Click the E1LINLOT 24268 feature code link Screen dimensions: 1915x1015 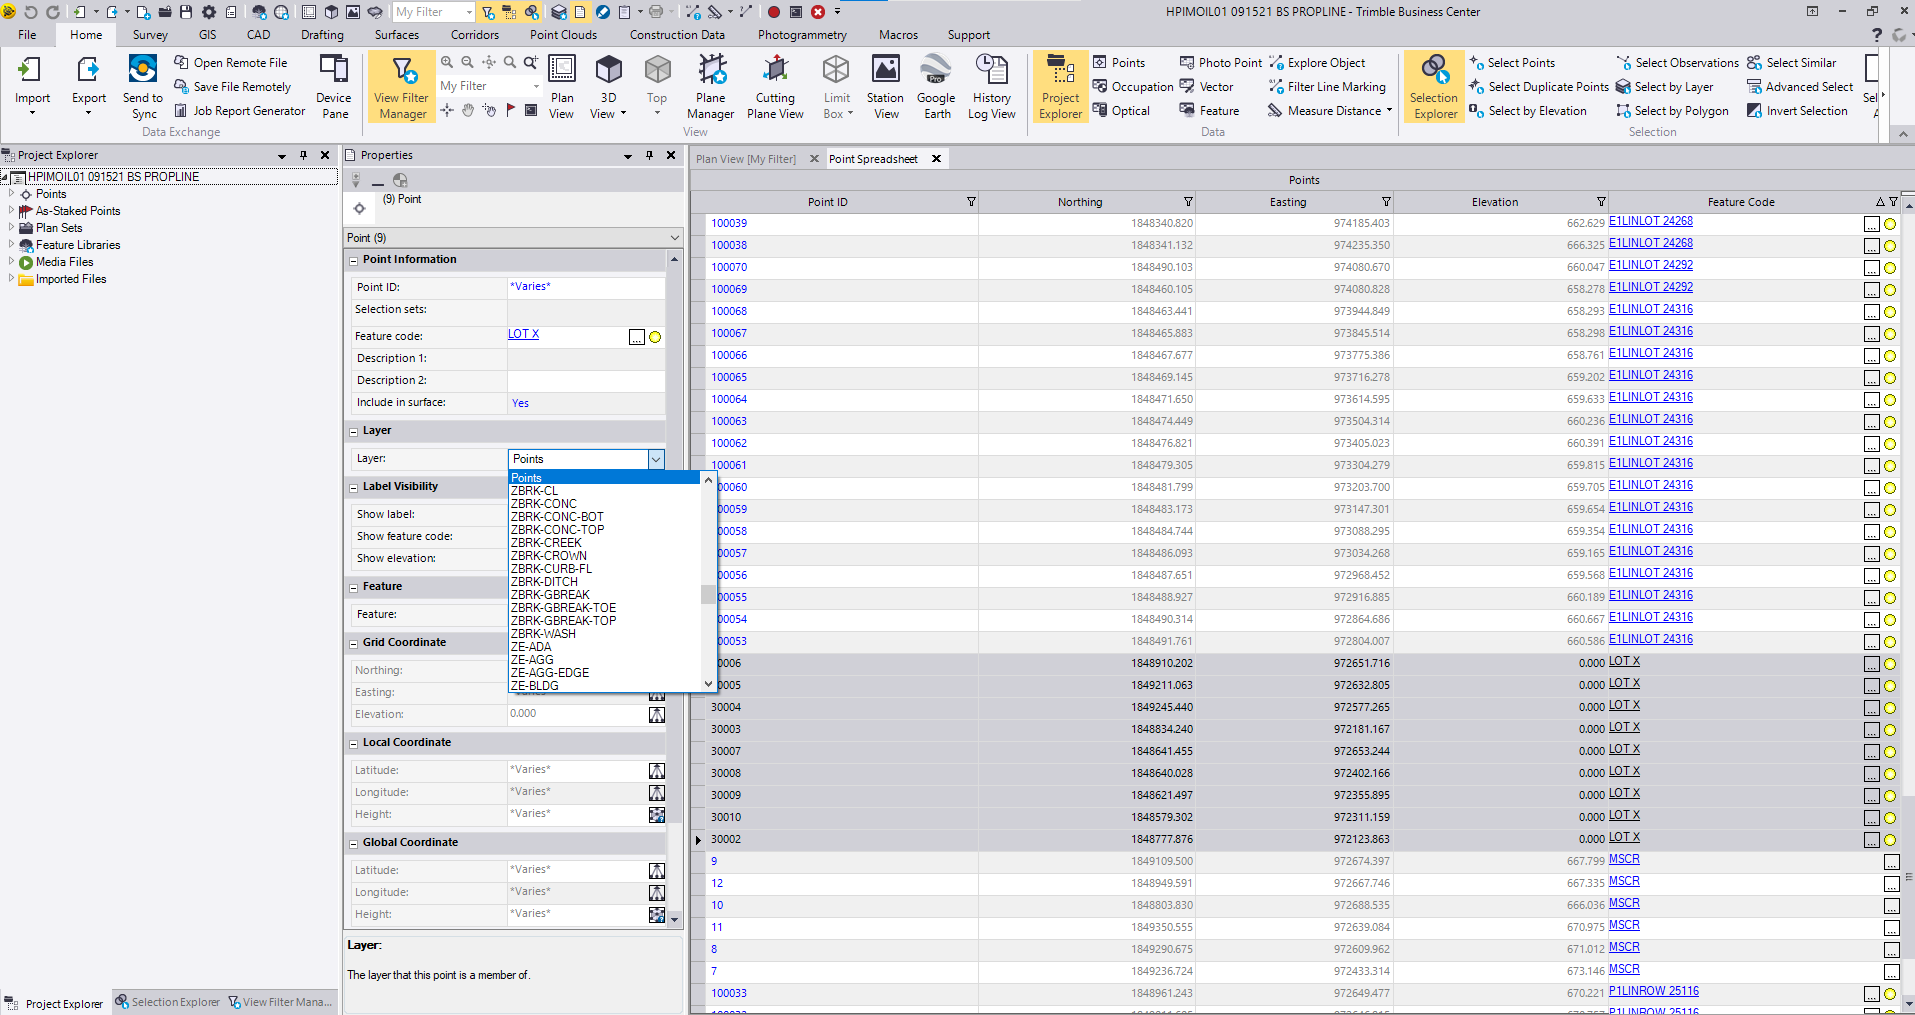(1650, 220)
